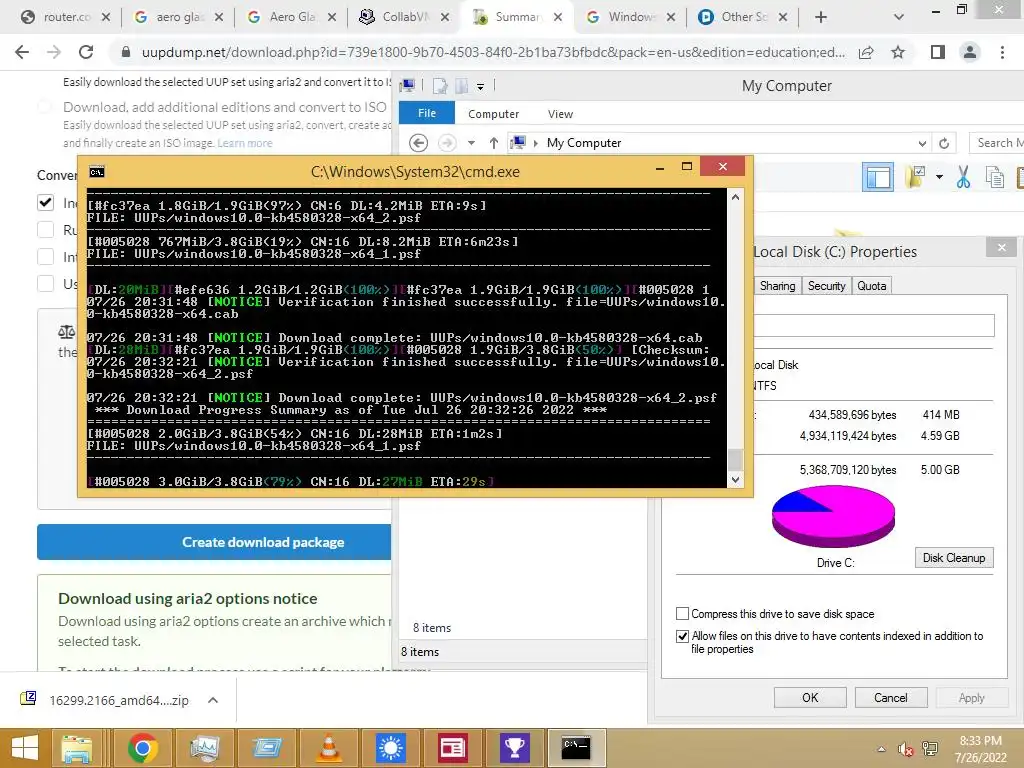Open the Task Manager taskbar icon

tap(204, 748)
